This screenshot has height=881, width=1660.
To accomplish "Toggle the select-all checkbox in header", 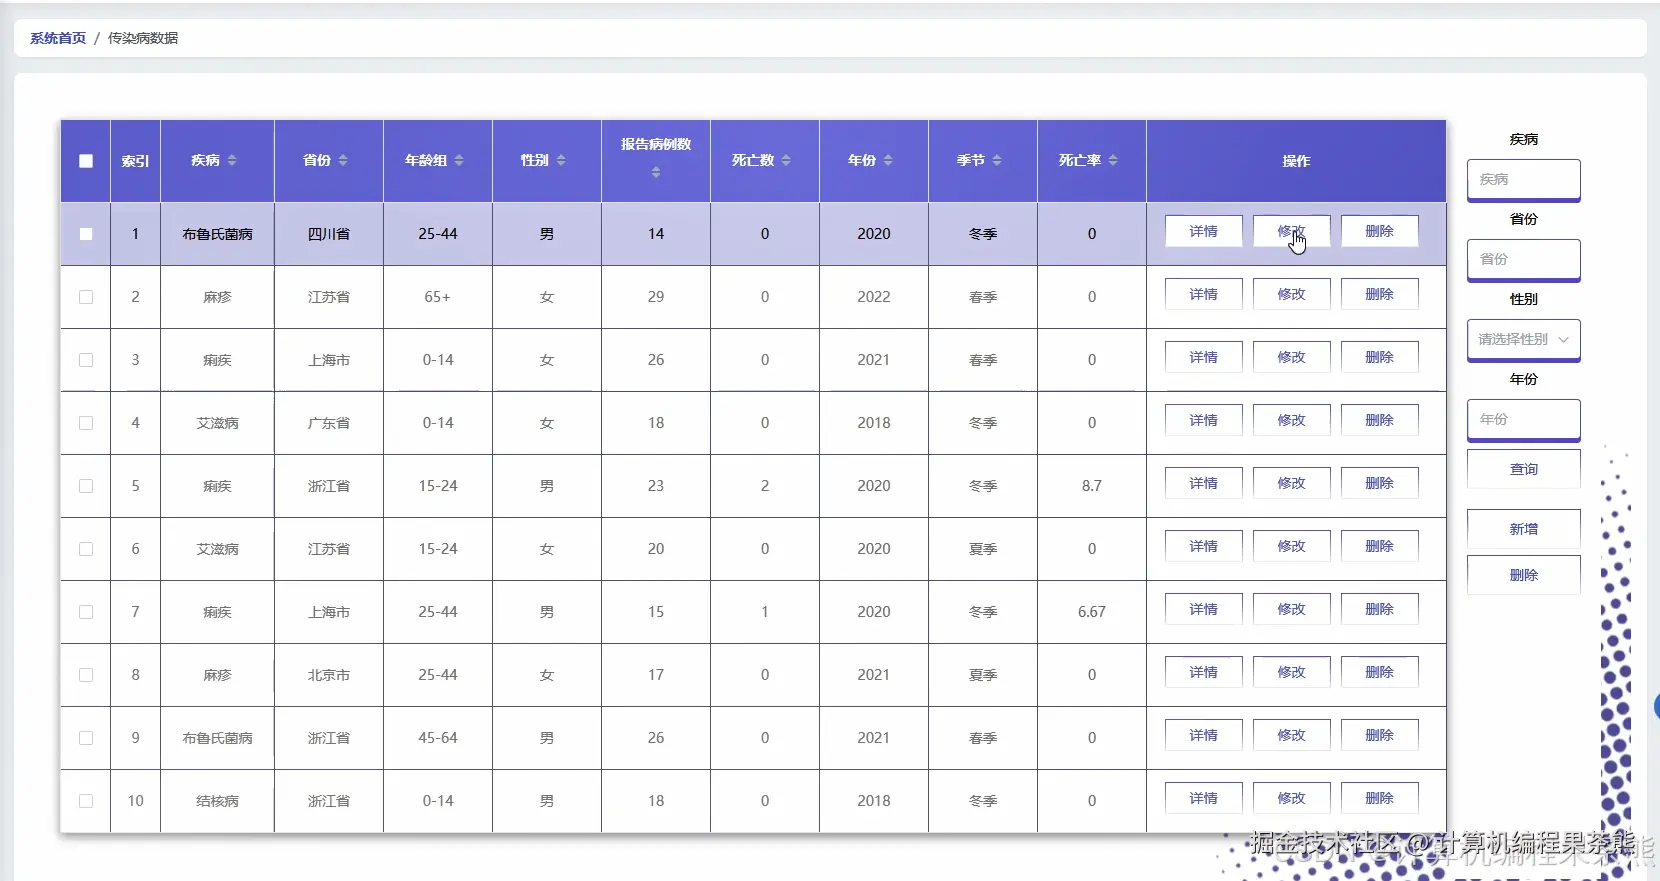I will (86, 161).
